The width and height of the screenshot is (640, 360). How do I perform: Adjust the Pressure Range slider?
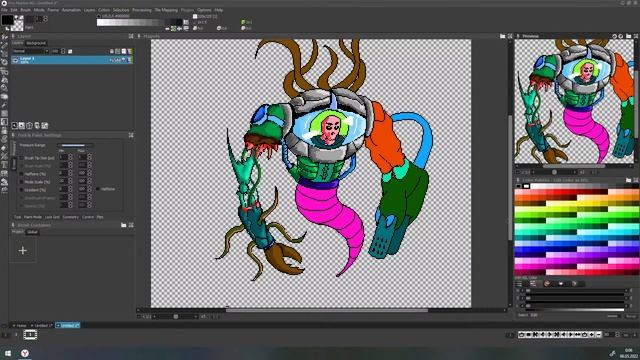pyautogui.click(x=75, y=145)
